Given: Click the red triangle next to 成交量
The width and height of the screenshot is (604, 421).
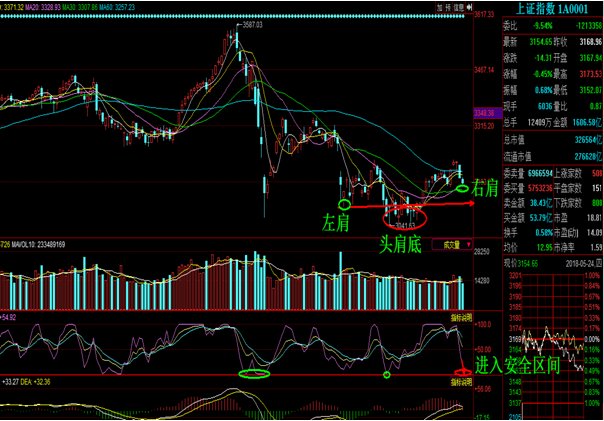Looking at the screenshot, I should click(468, 245).
